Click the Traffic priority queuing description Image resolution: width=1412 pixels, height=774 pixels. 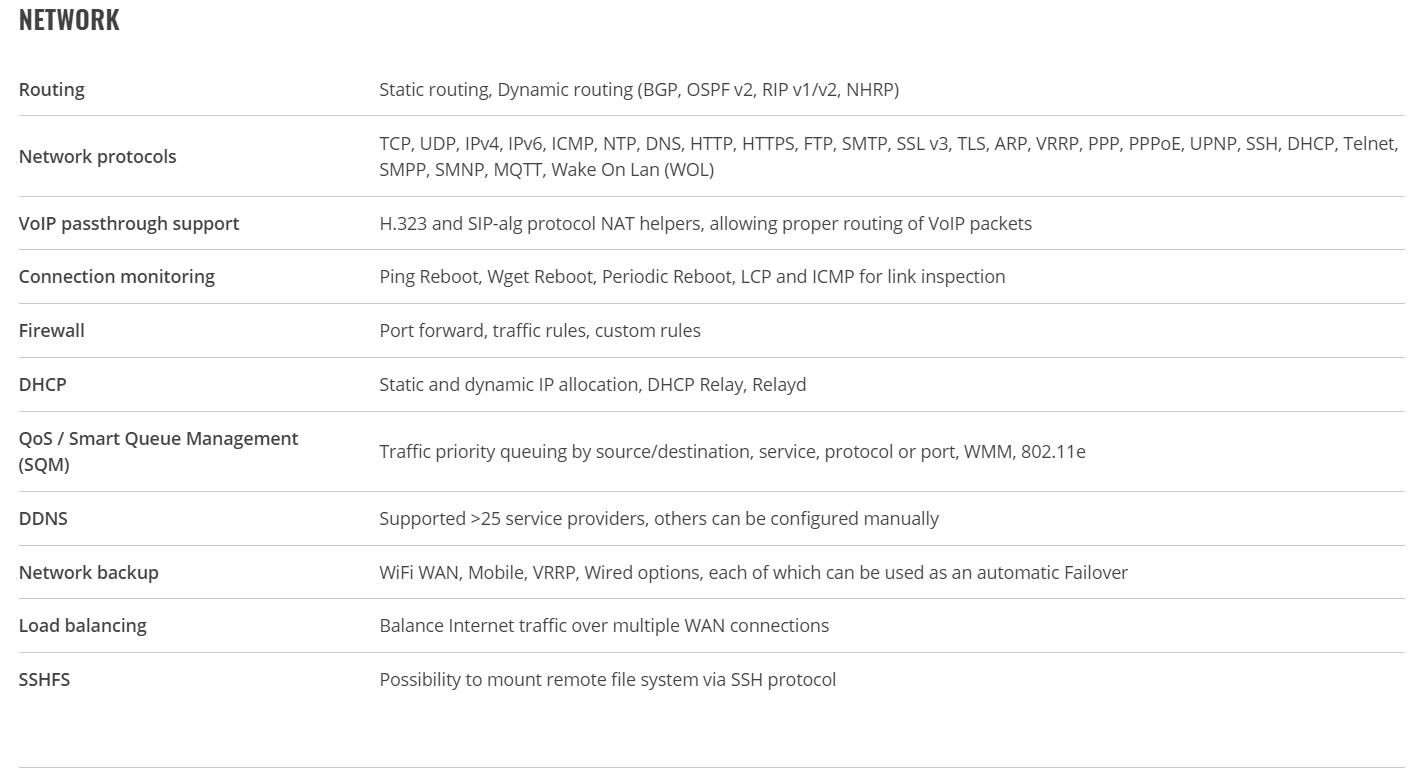coord(732,451)
